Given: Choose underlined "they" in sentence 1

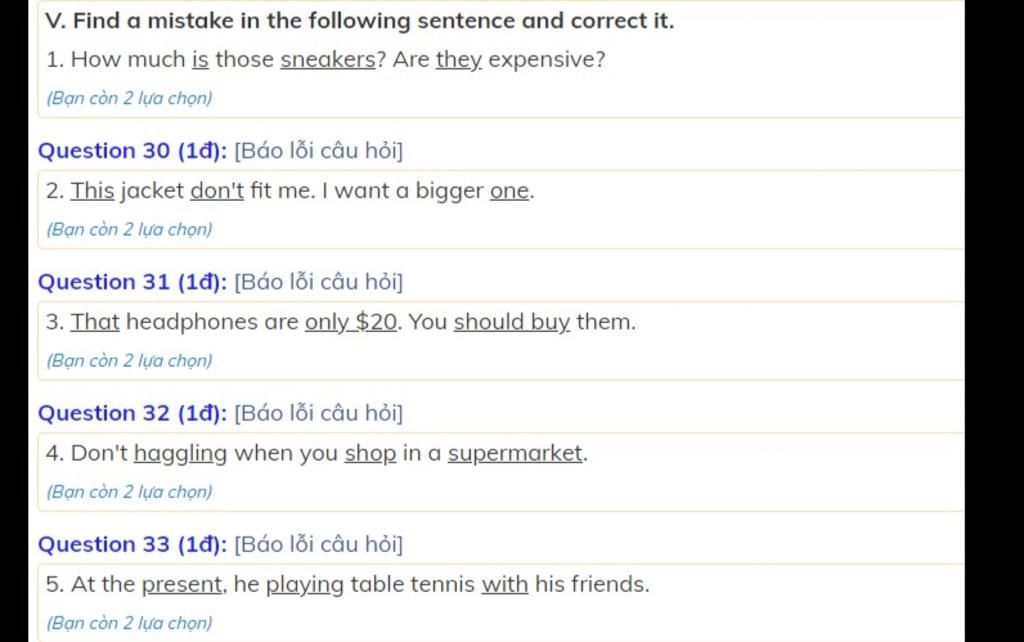Looking at the screenshot, I should [459, 60].
